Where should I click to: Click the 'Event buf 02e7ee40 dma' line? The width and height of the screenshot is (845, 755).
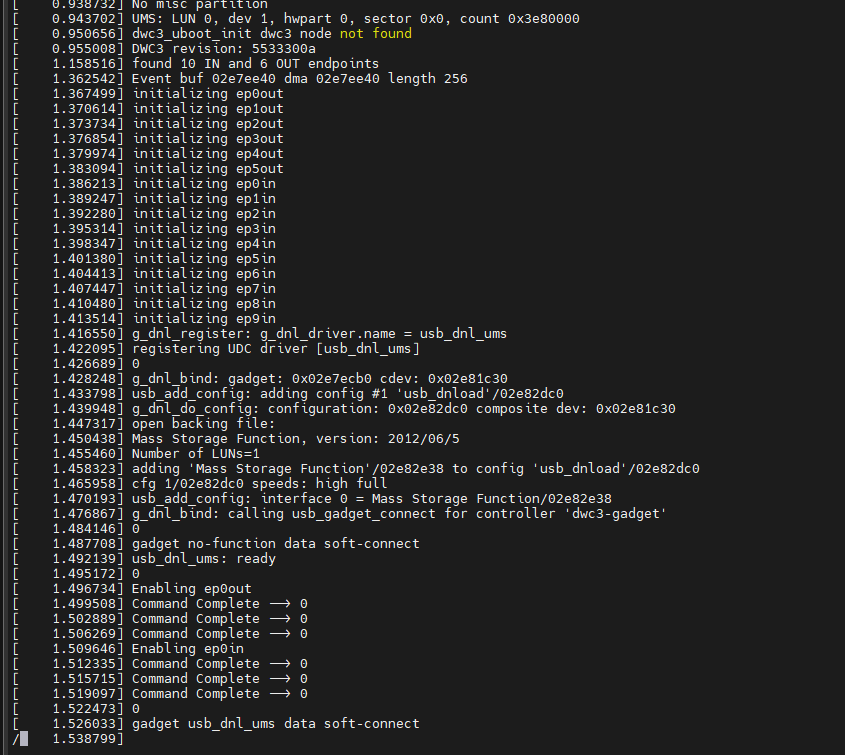pyautogui.click(x=299, y=79)
